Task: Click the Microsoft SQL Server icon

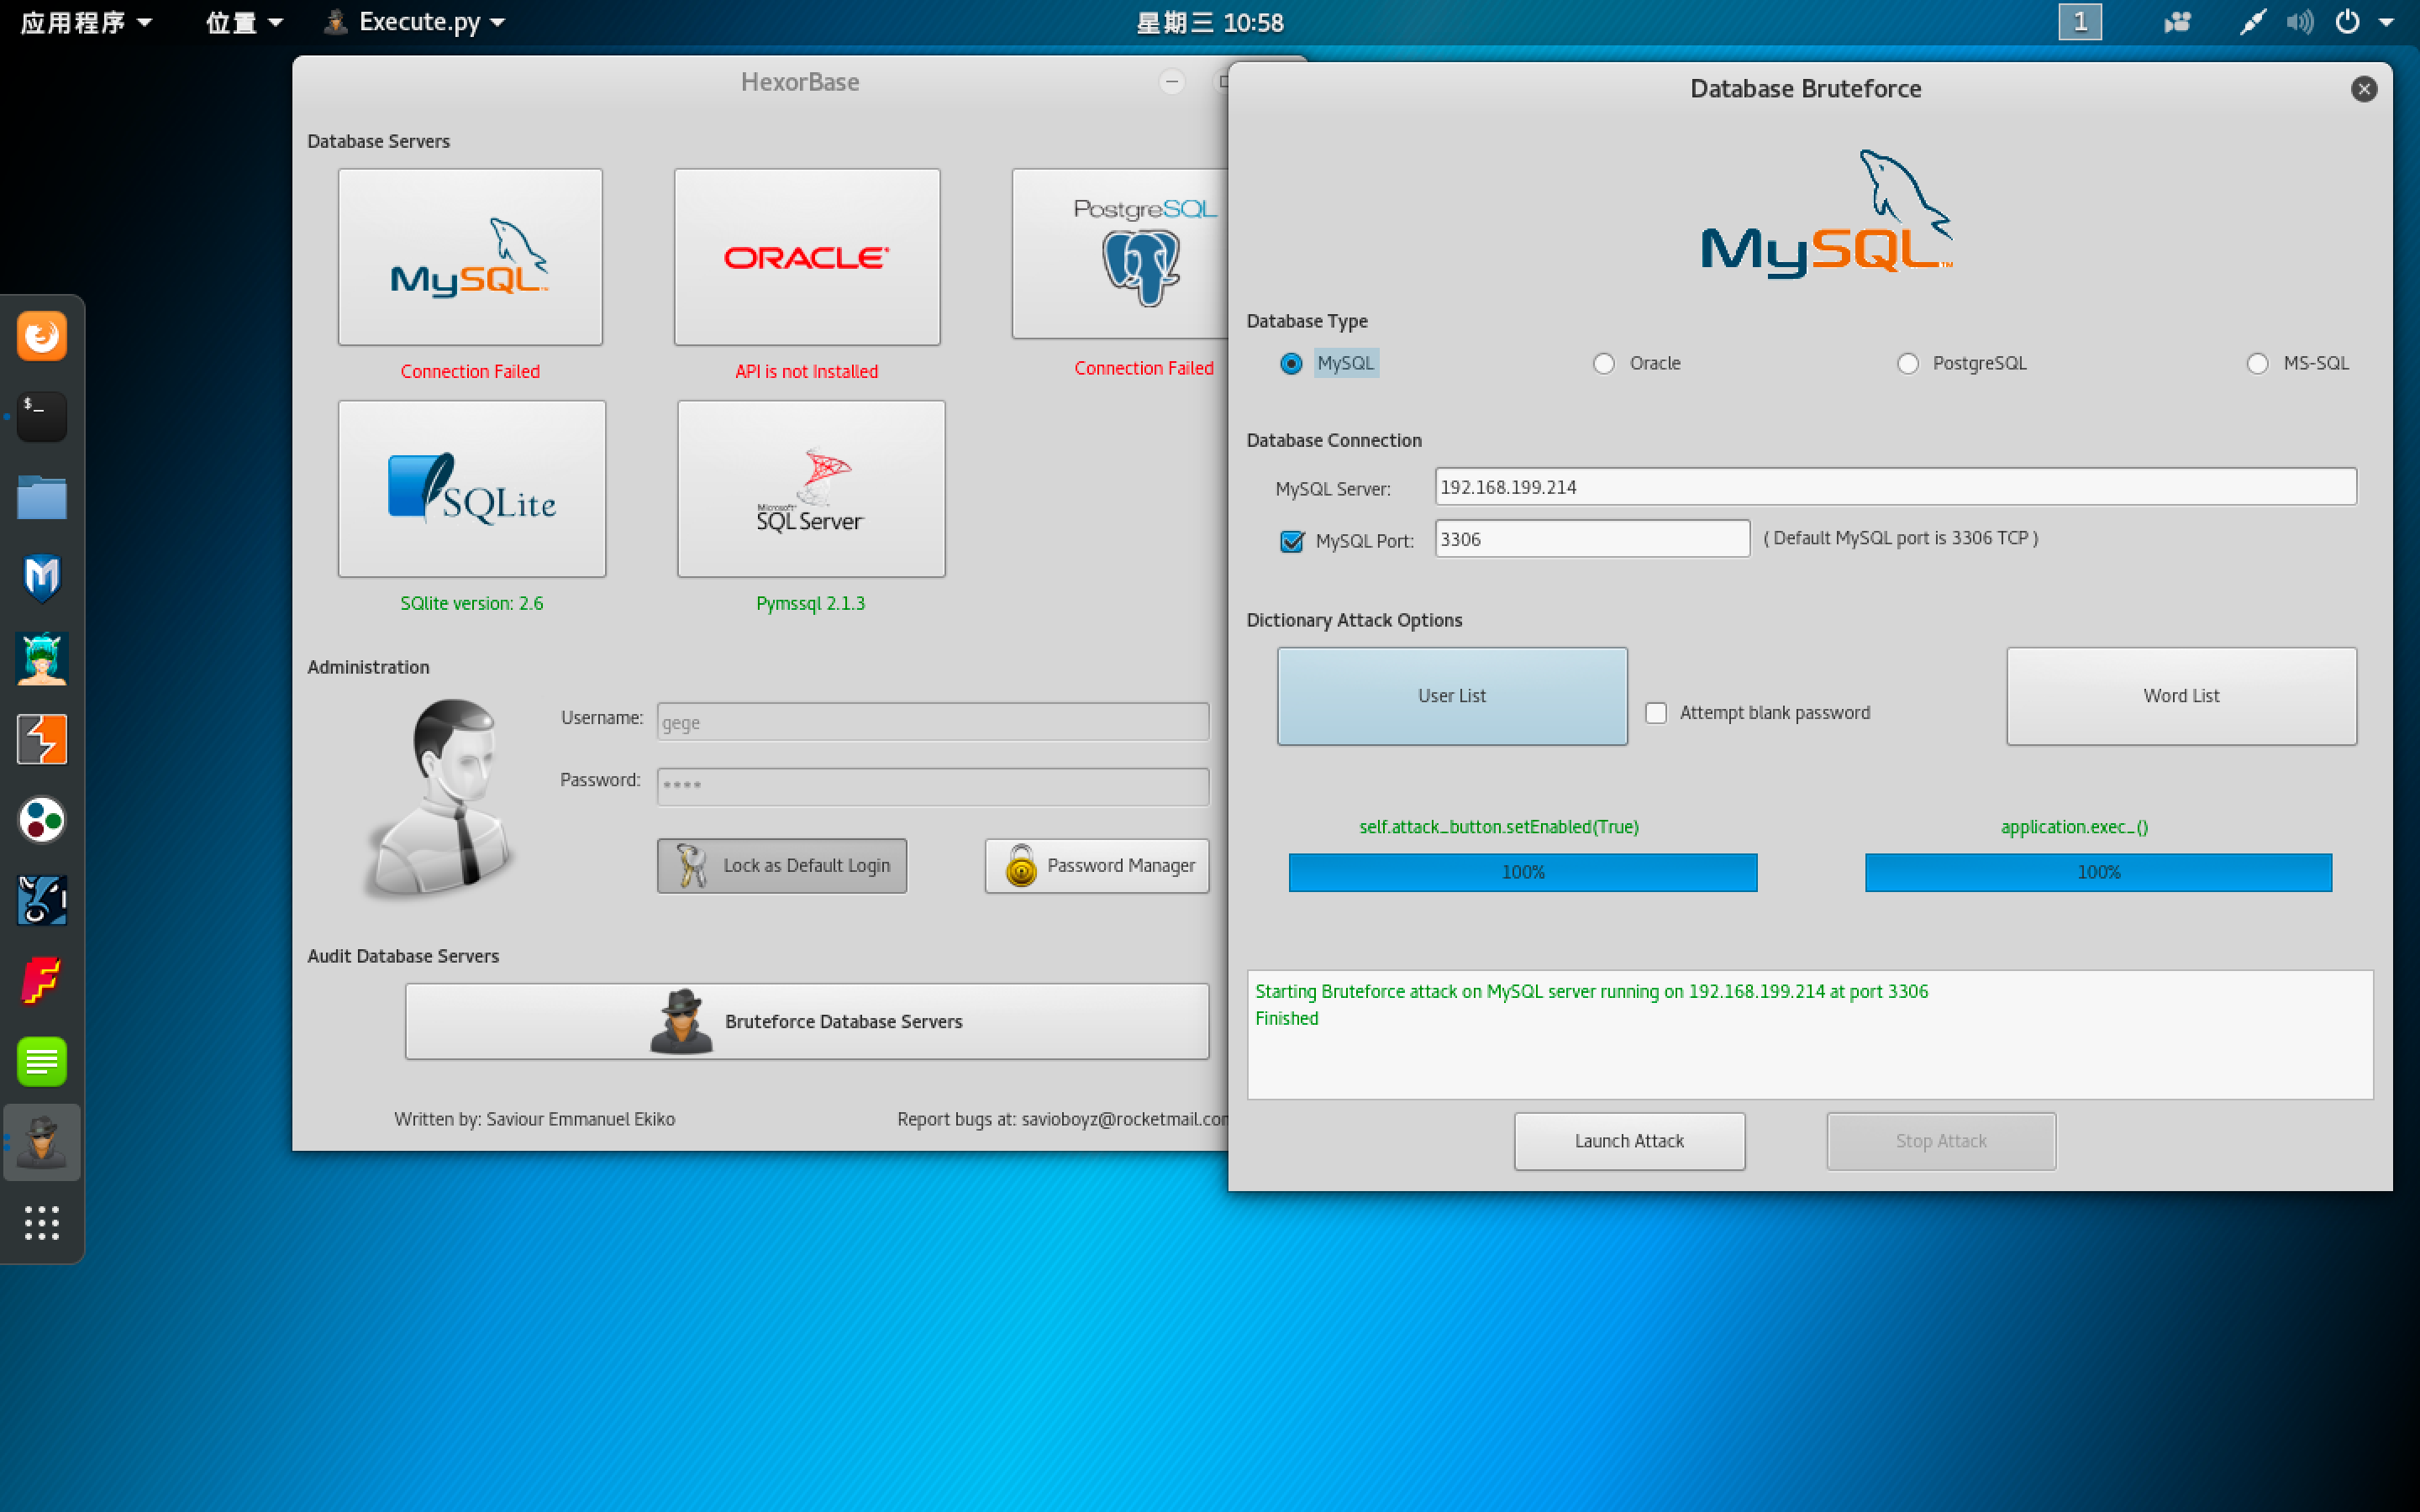Action: point(810,489)
